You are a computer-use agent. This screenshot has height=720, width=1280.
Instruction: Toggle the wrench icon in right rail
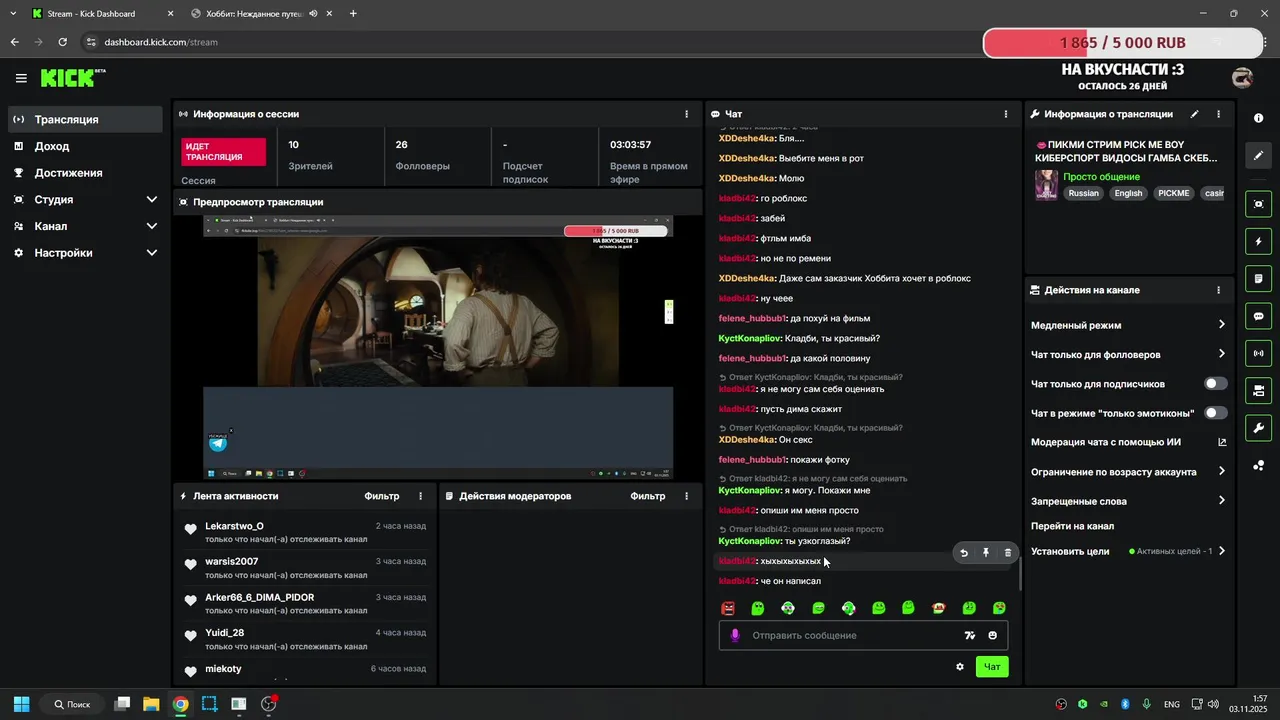point(1258,428)
